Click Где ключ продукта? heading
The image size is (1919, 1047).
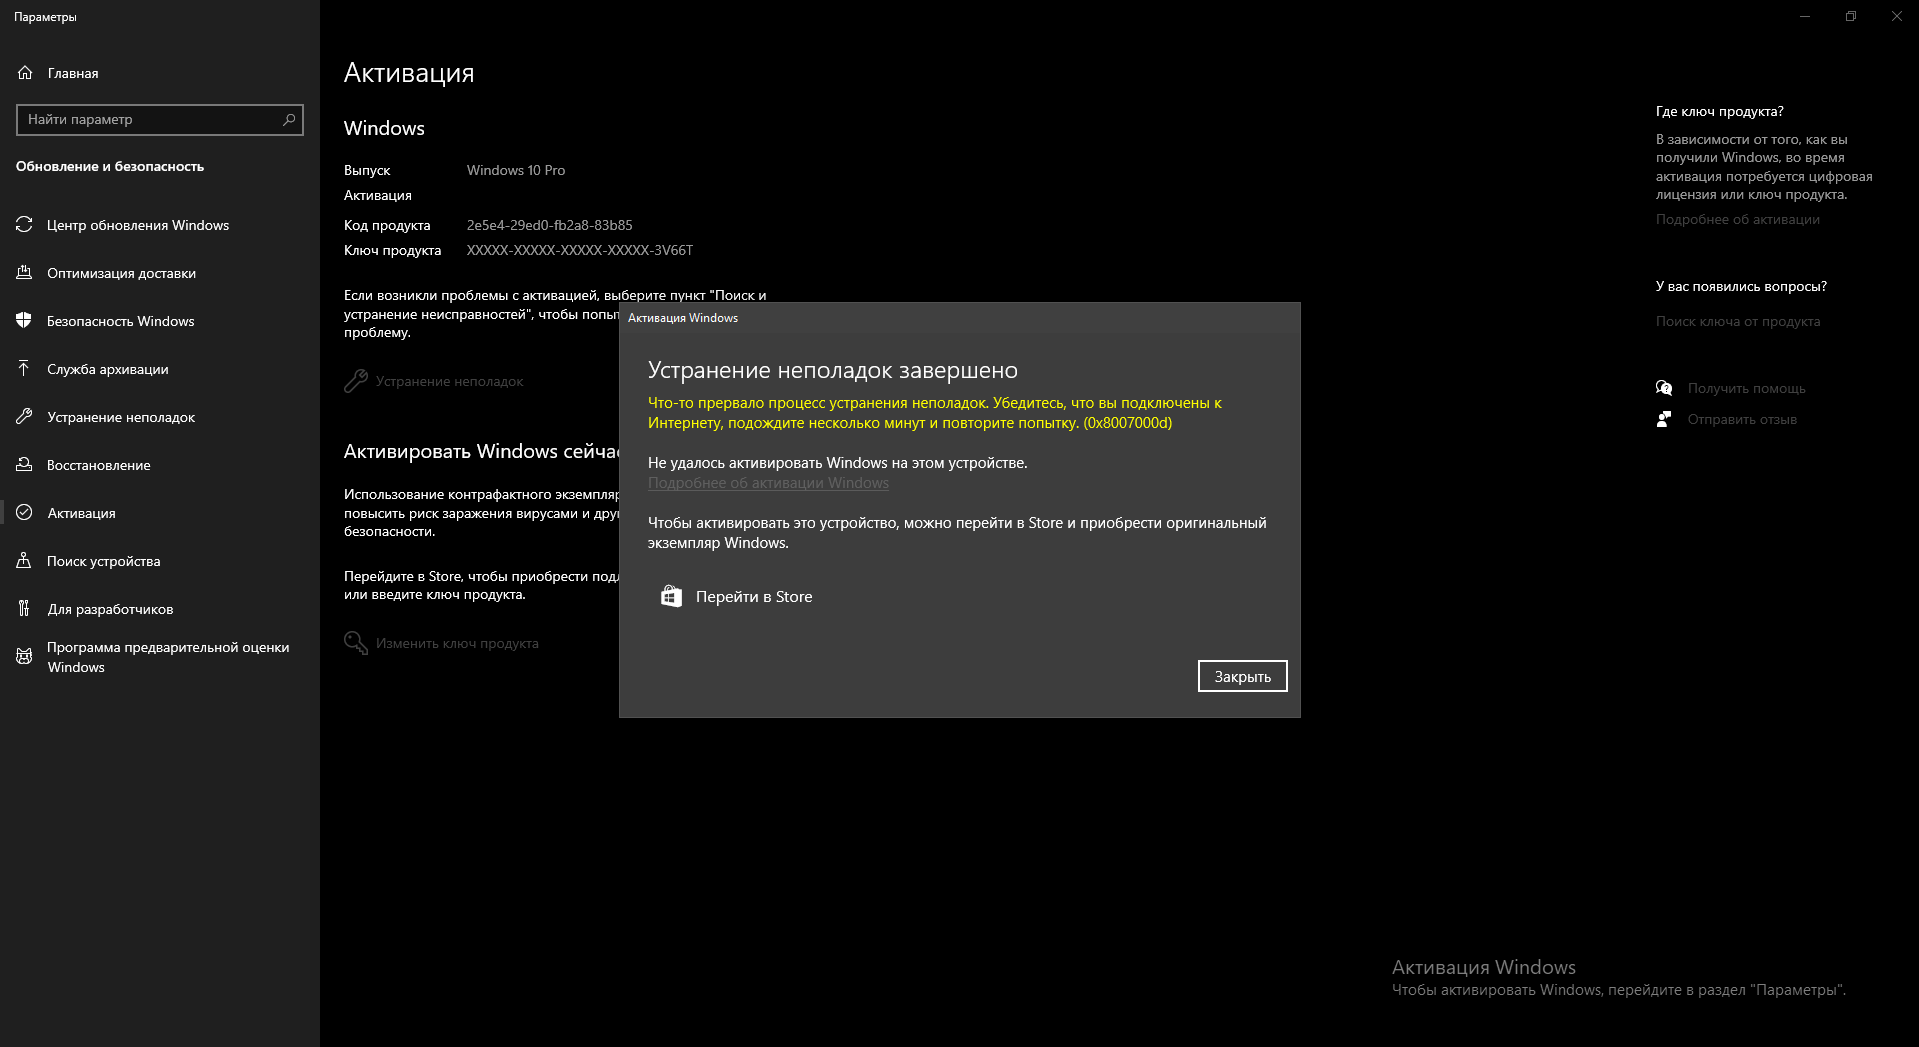click(x=1719, y=111)
